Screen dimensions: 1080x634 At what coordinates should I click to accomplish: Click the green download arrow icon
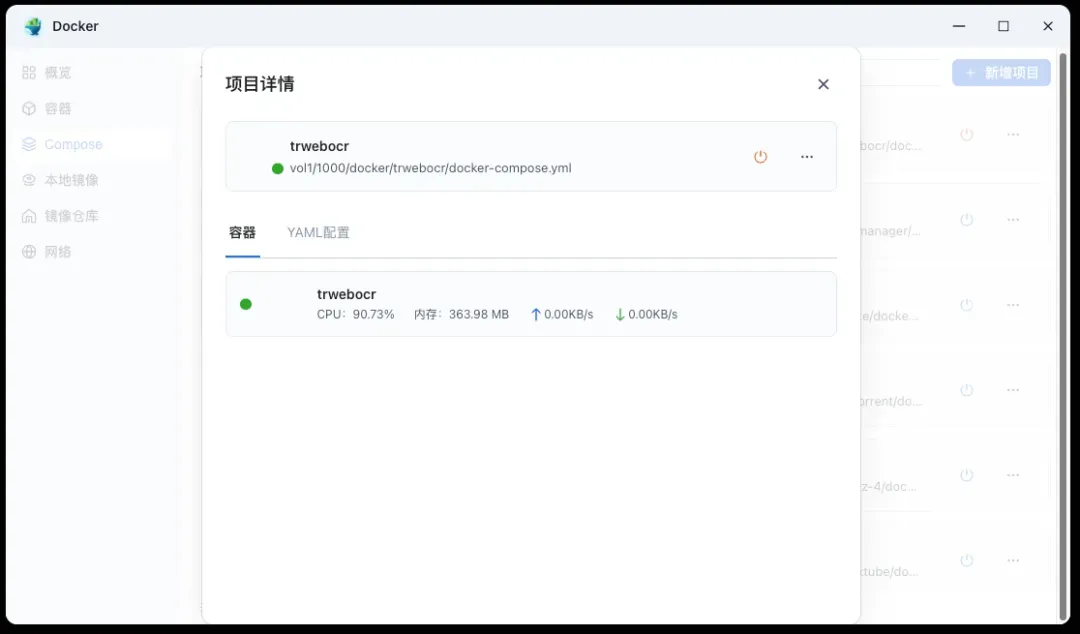[x=620, y=314]
